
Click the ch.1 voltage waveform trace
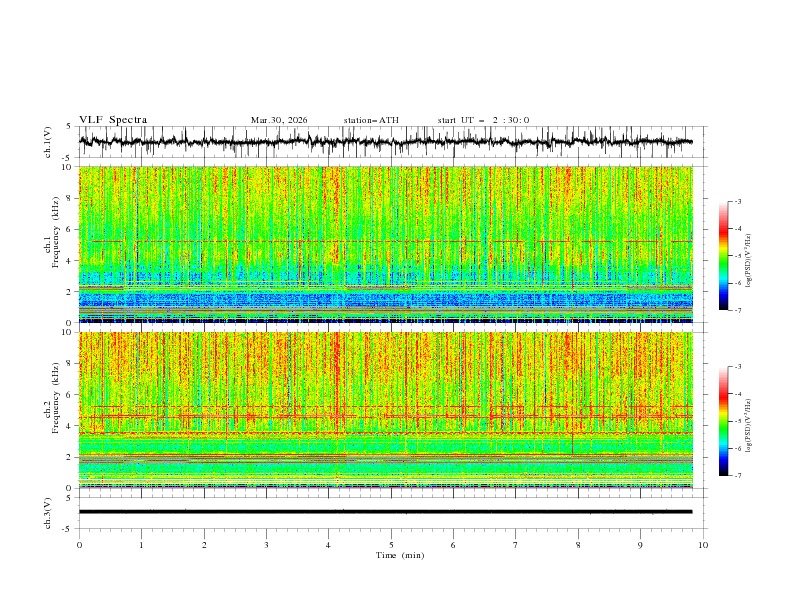pos(385,142)
